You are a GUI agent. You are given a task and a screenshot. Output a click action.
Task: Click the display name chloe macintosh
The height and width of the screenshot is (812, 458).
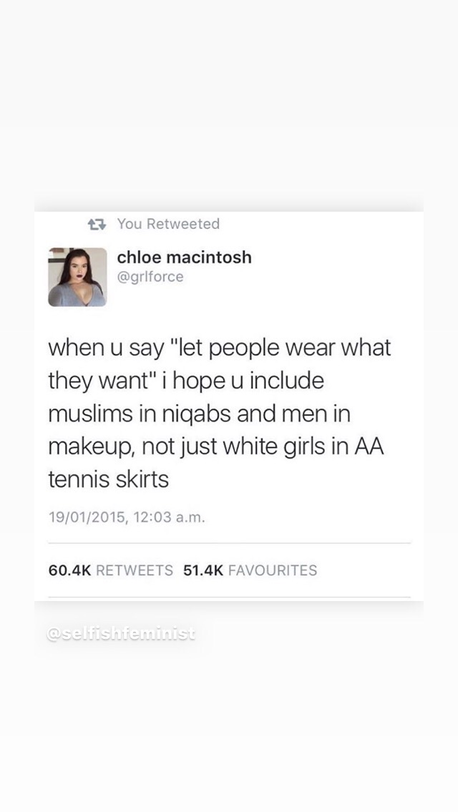(184, 257)
